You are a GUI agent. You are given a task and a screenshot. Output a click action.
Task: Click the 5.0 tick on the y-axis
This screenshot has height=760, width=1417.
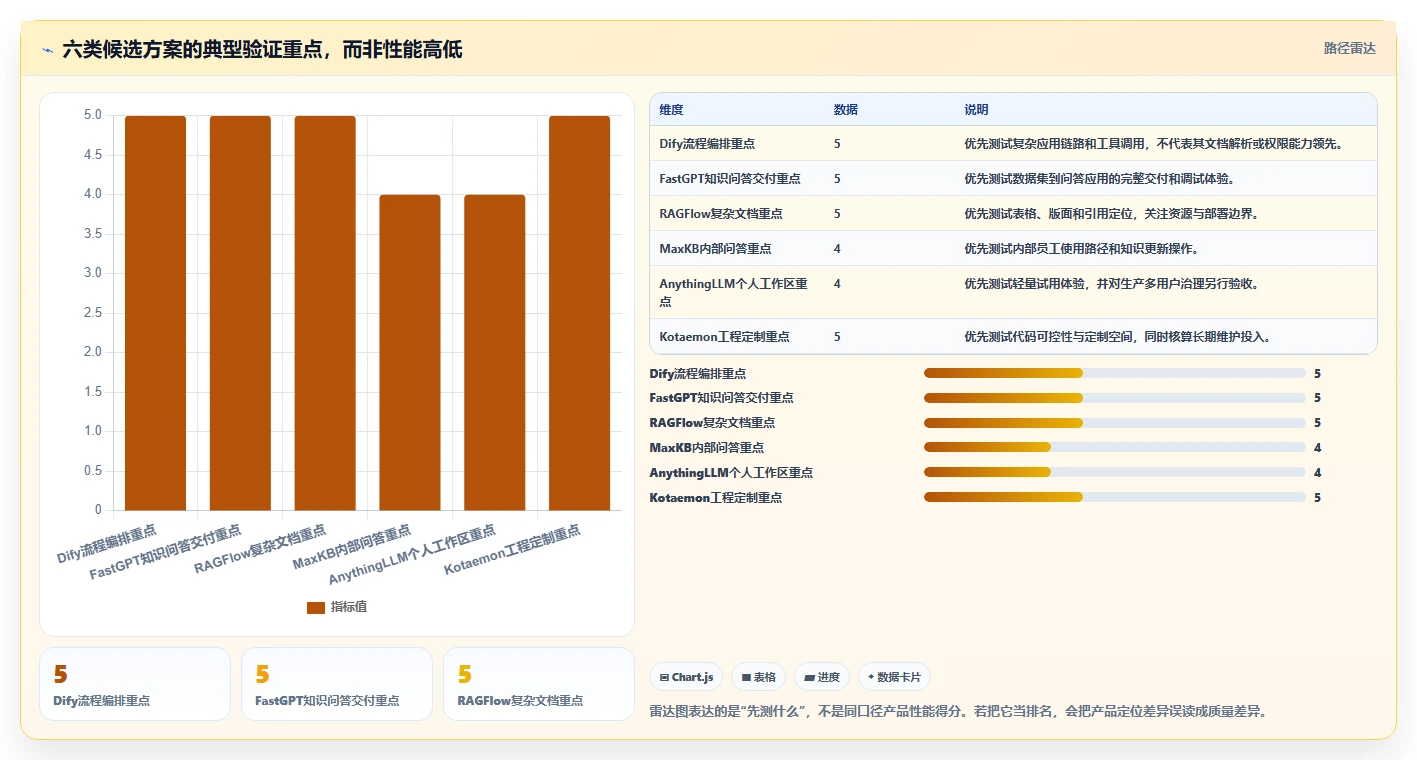click(x=92, y=116)
